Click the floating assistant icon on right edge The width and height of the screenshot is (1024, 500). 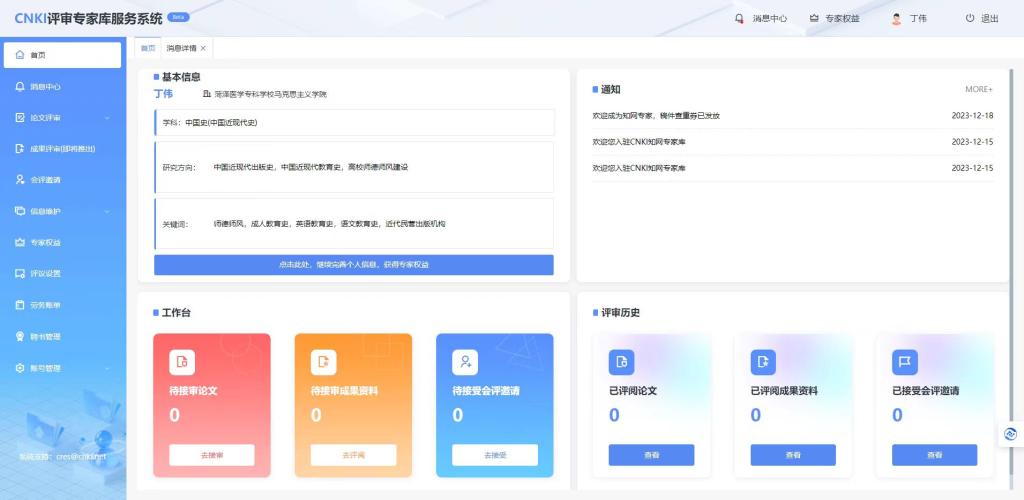coord(1010,433)
